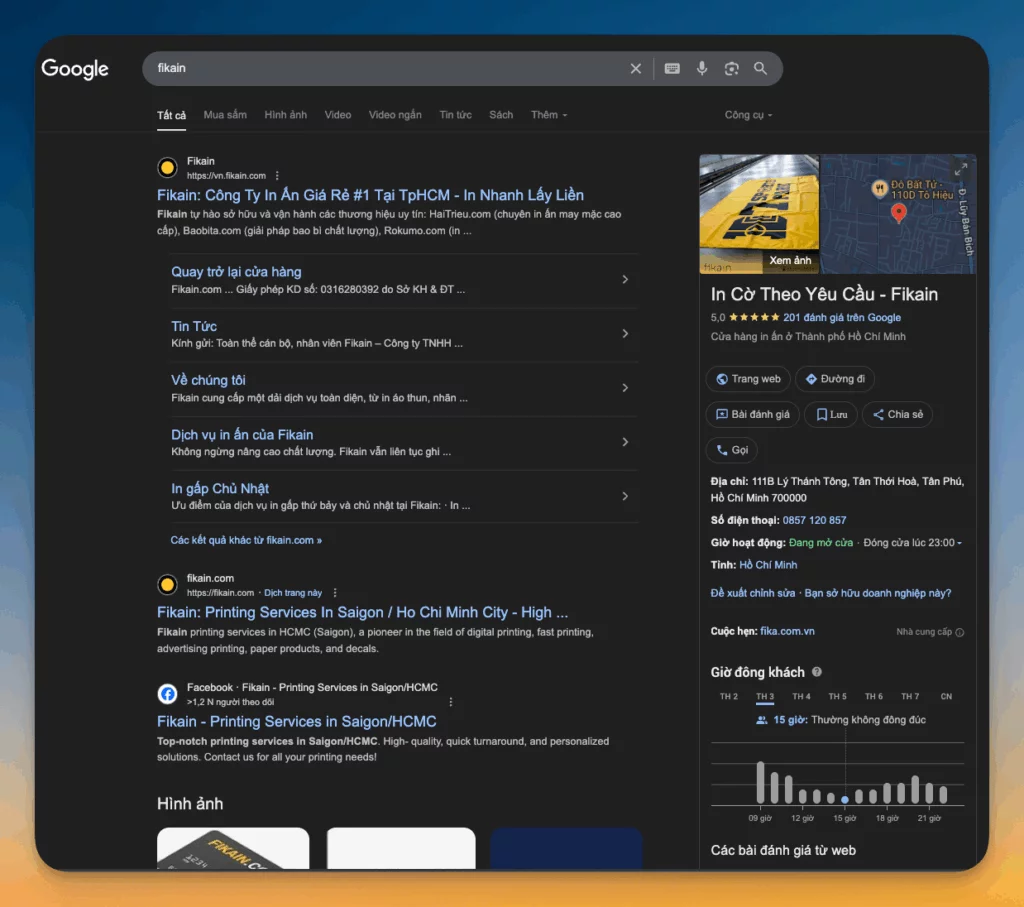The width and height of the screenshot is (1024, 907).
Task: Expand the Thêm dropdown
Action: click(549, 115)
